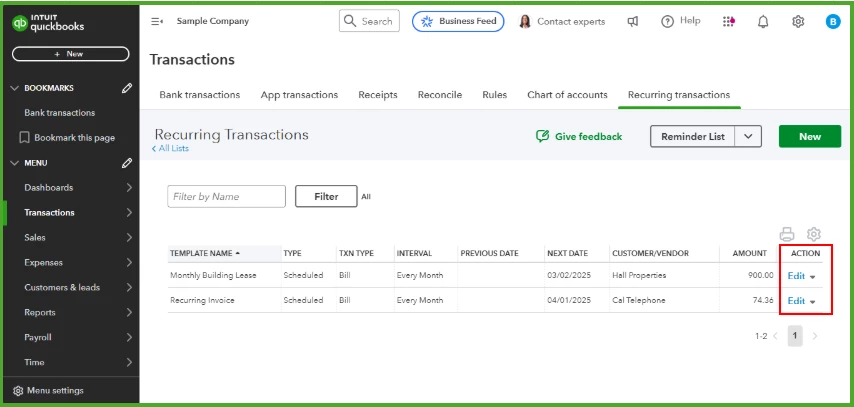Collapse the sidebar with the hamburger icon
The image size is (854, 407).
click(x=157, y=21)
